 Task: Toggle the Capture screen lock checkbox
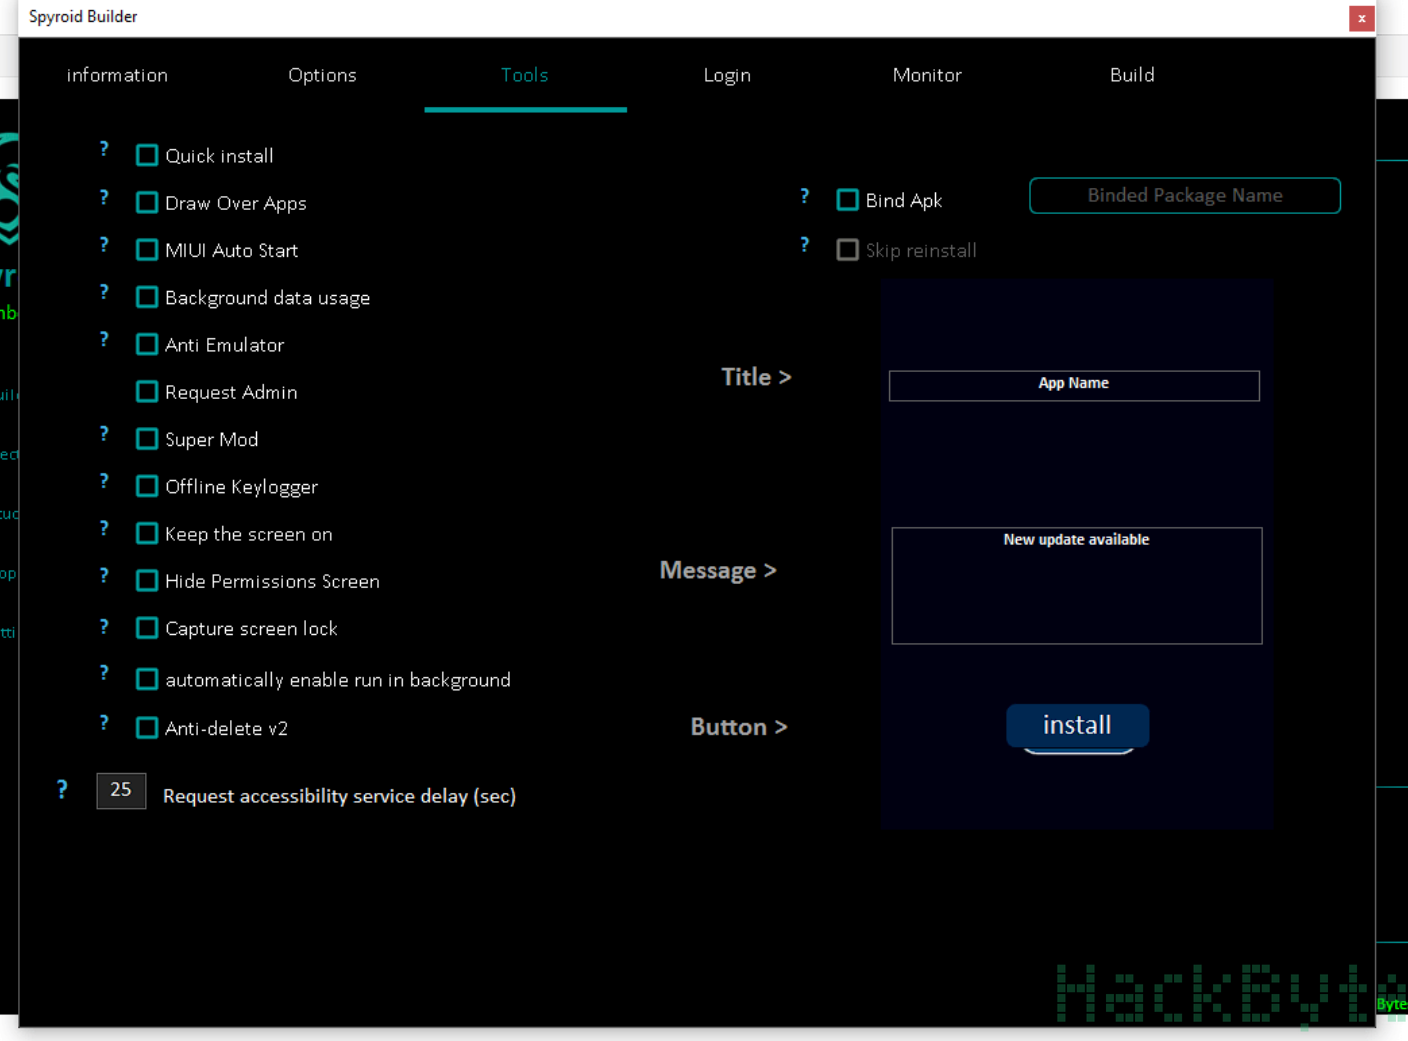147,628
